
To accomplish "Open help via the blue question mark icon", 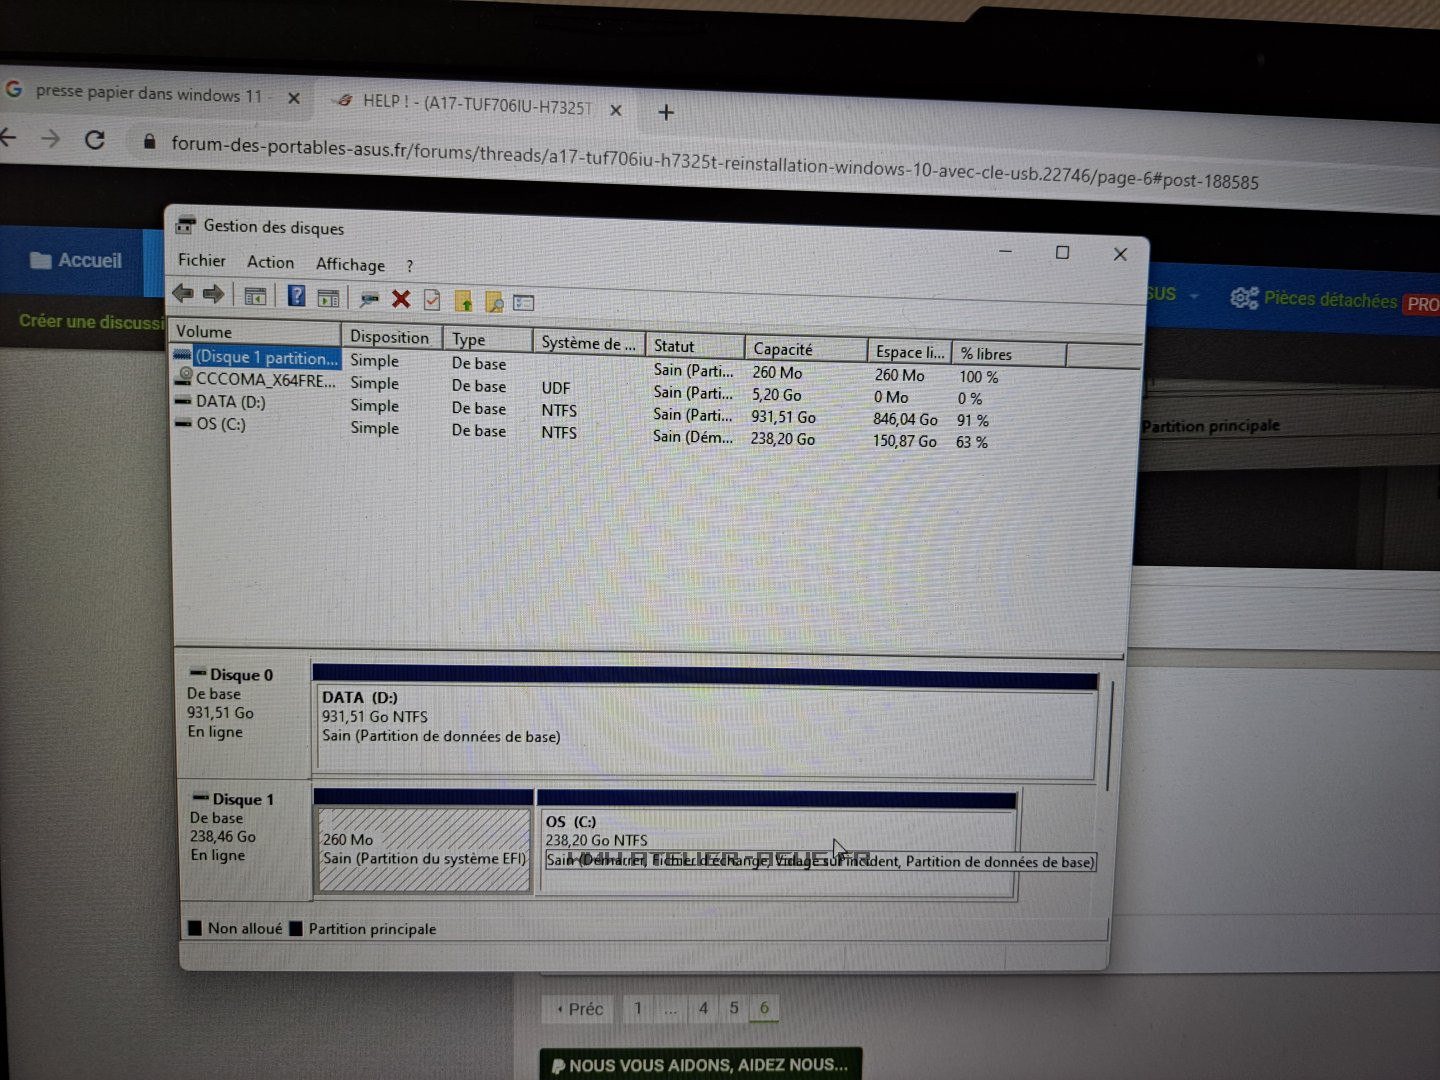I will [x=297, y=296].
